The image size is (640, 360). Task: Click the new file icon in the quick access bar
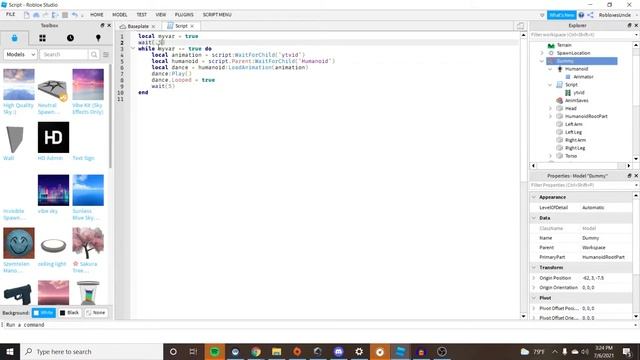tap(27, 15)
